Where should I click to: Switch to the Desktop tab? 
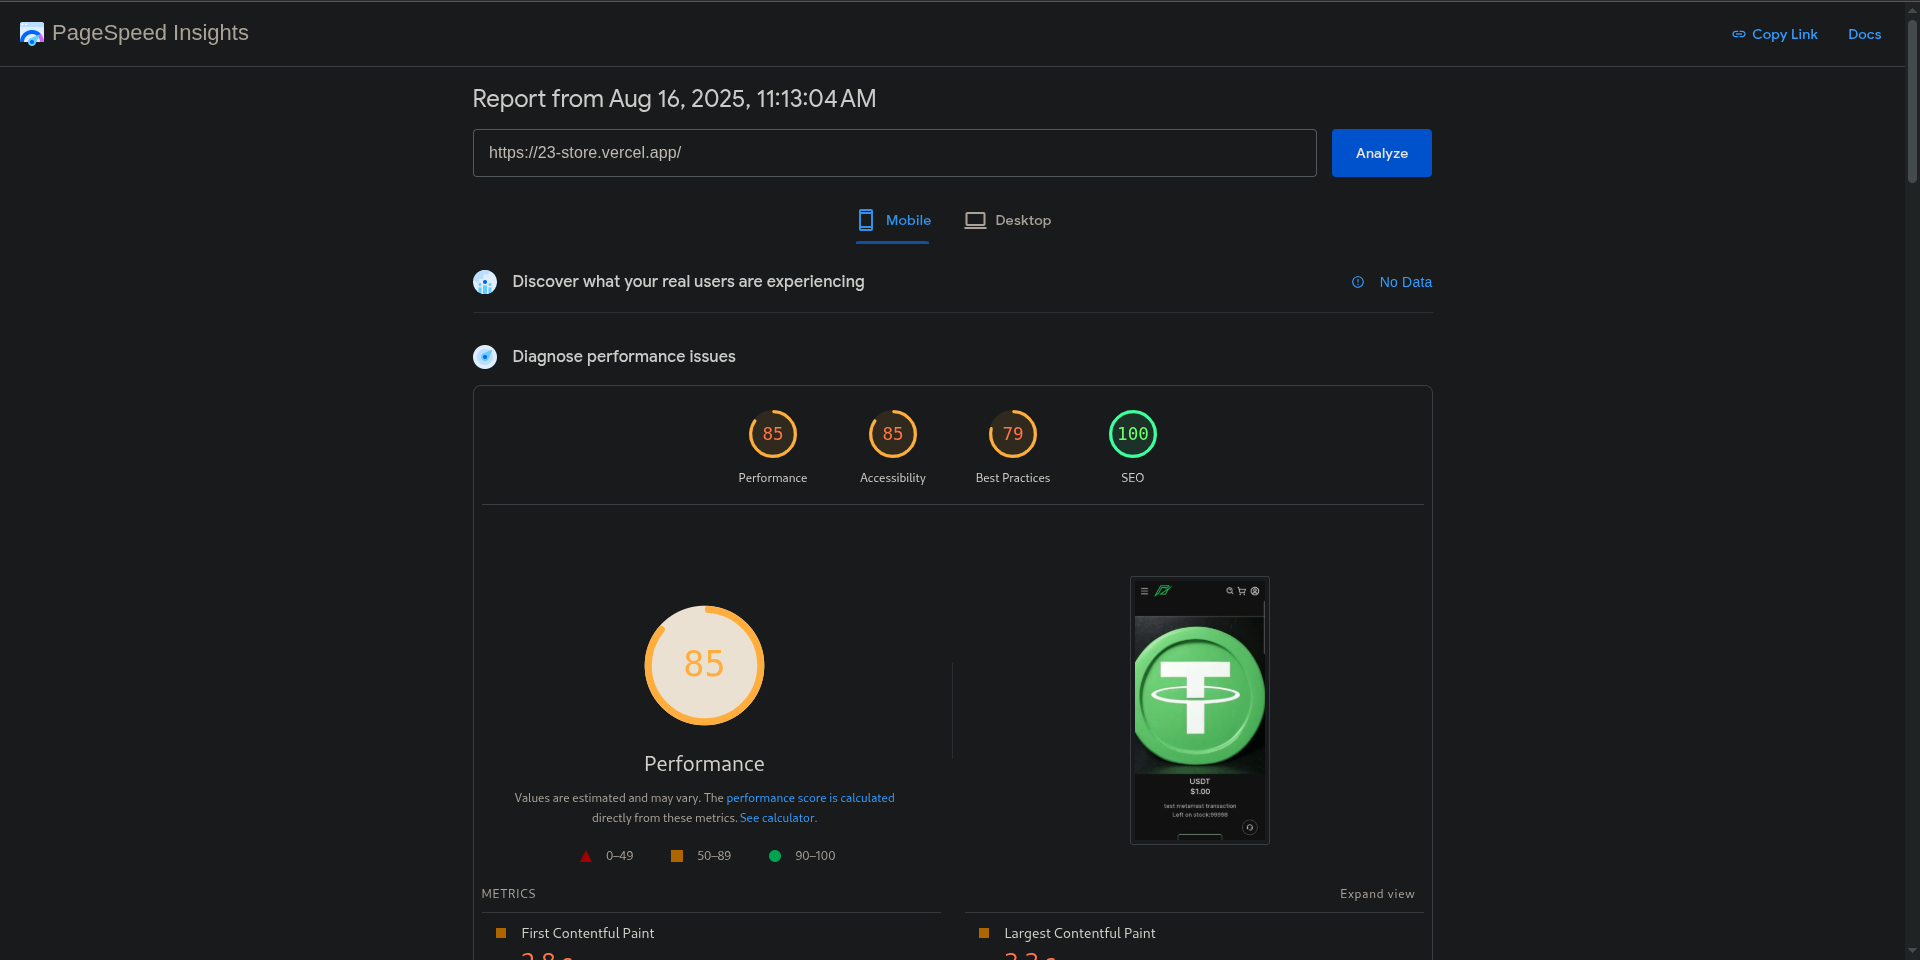pos(1008,220)
